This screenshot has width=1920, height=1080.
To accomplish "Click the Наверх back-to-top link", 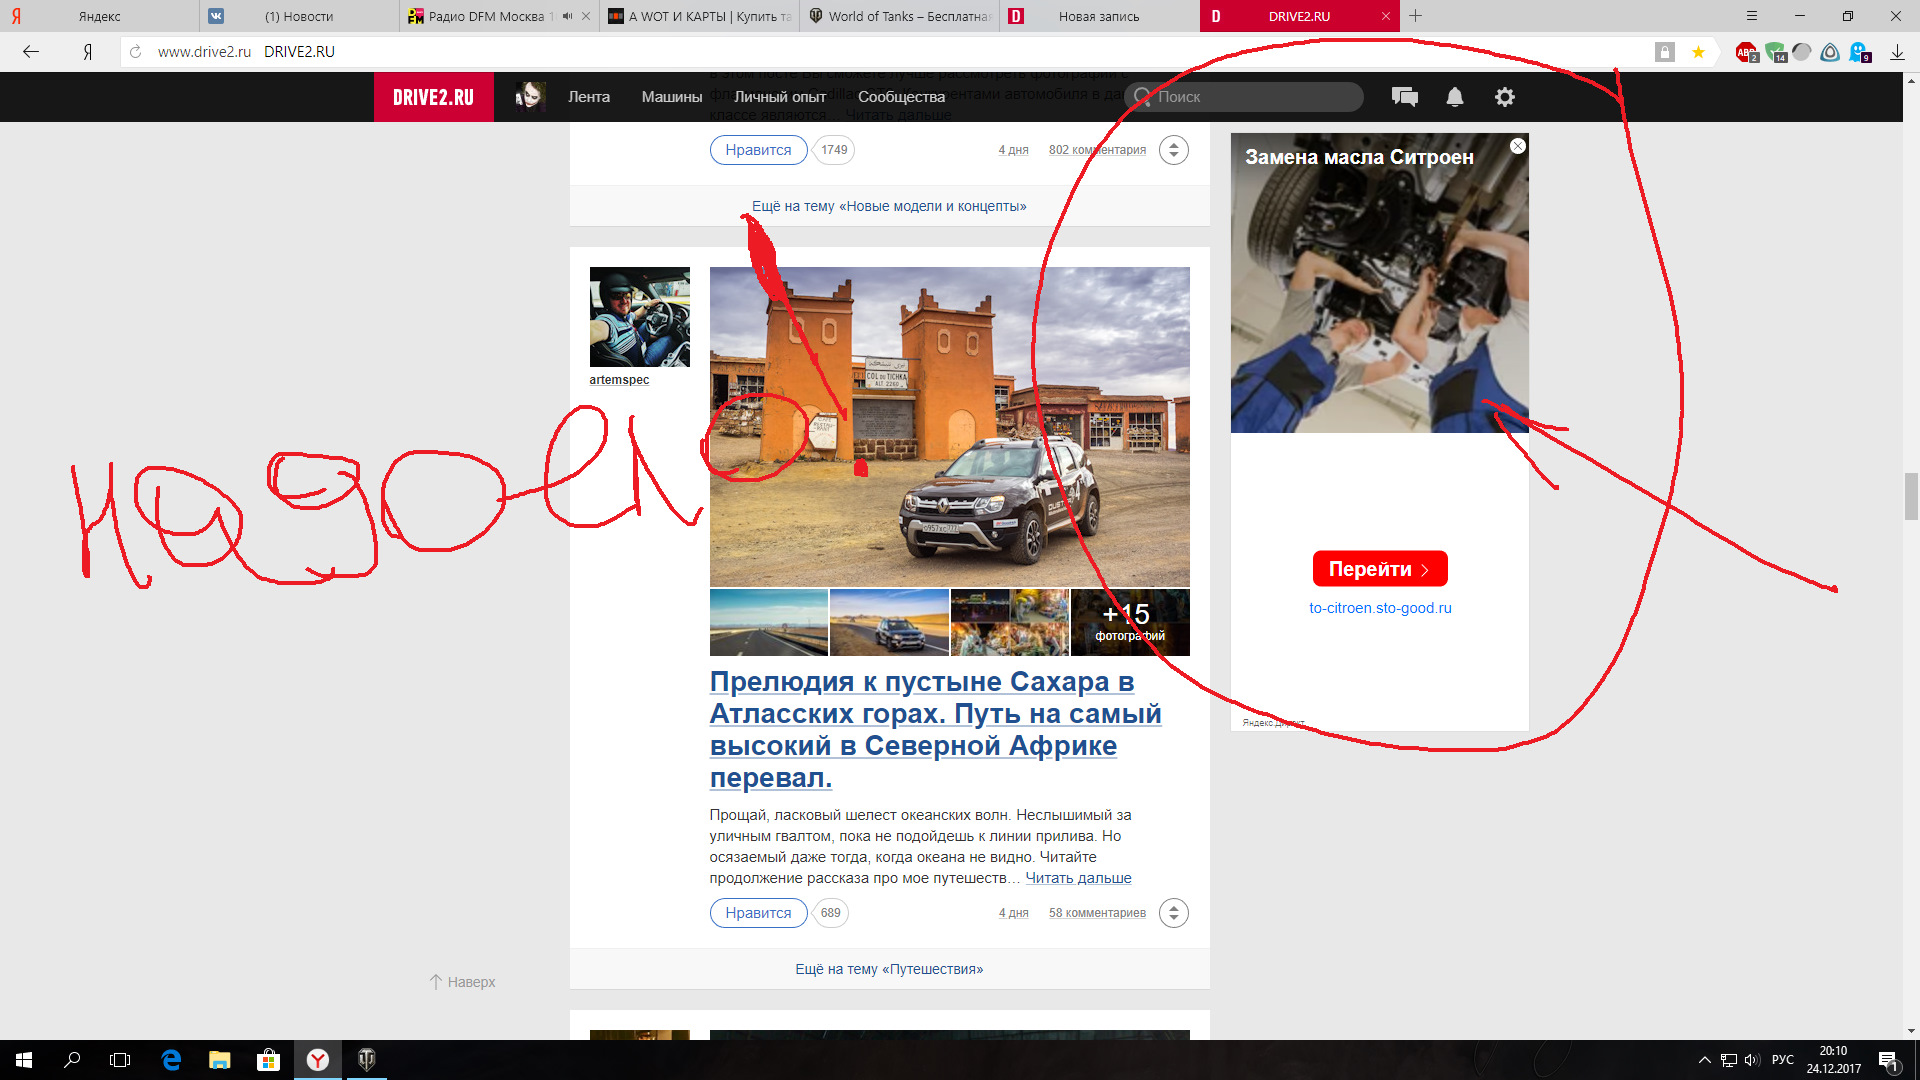I will [x=462, y=982].
